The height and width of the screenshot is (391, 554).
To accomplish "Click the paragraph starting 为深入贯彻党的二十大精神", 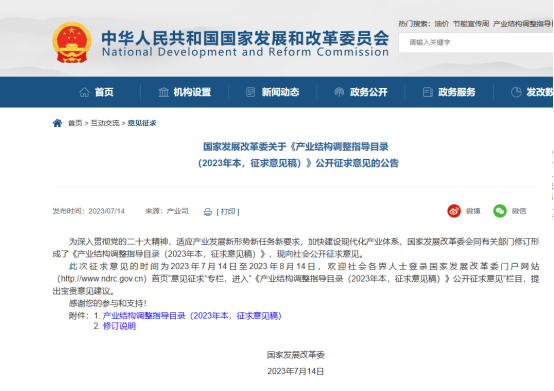I will tap(296, 248).
